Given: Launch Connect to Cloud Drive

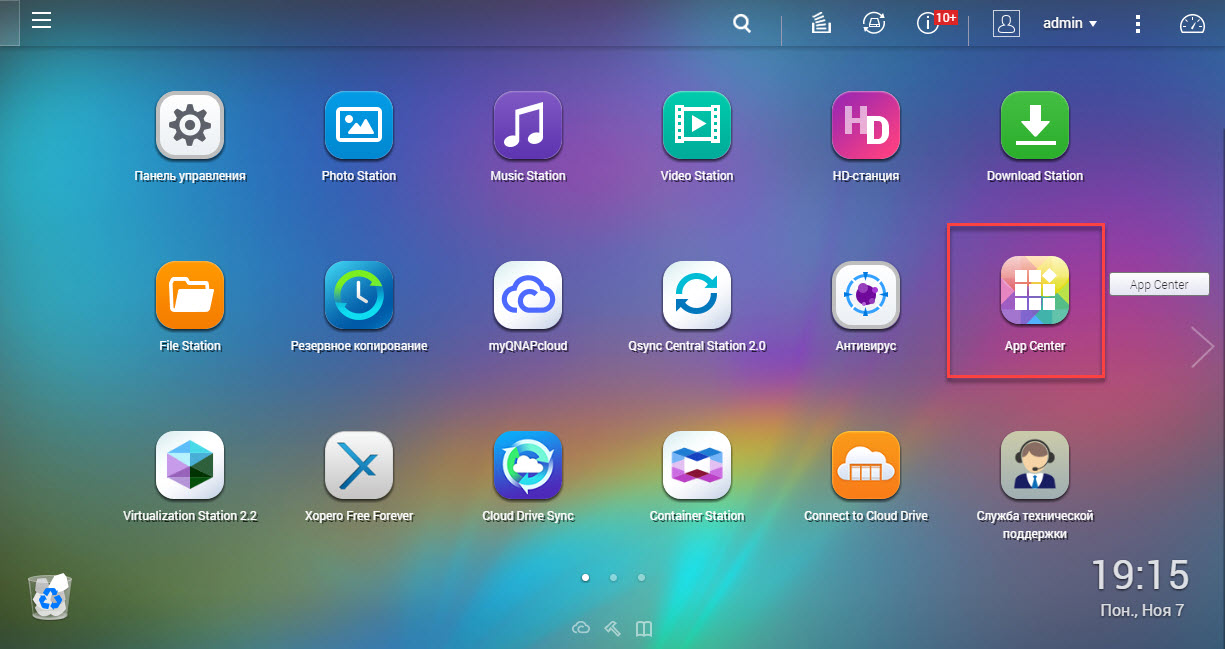Looking at the screenshot, I should click(866, 466).
